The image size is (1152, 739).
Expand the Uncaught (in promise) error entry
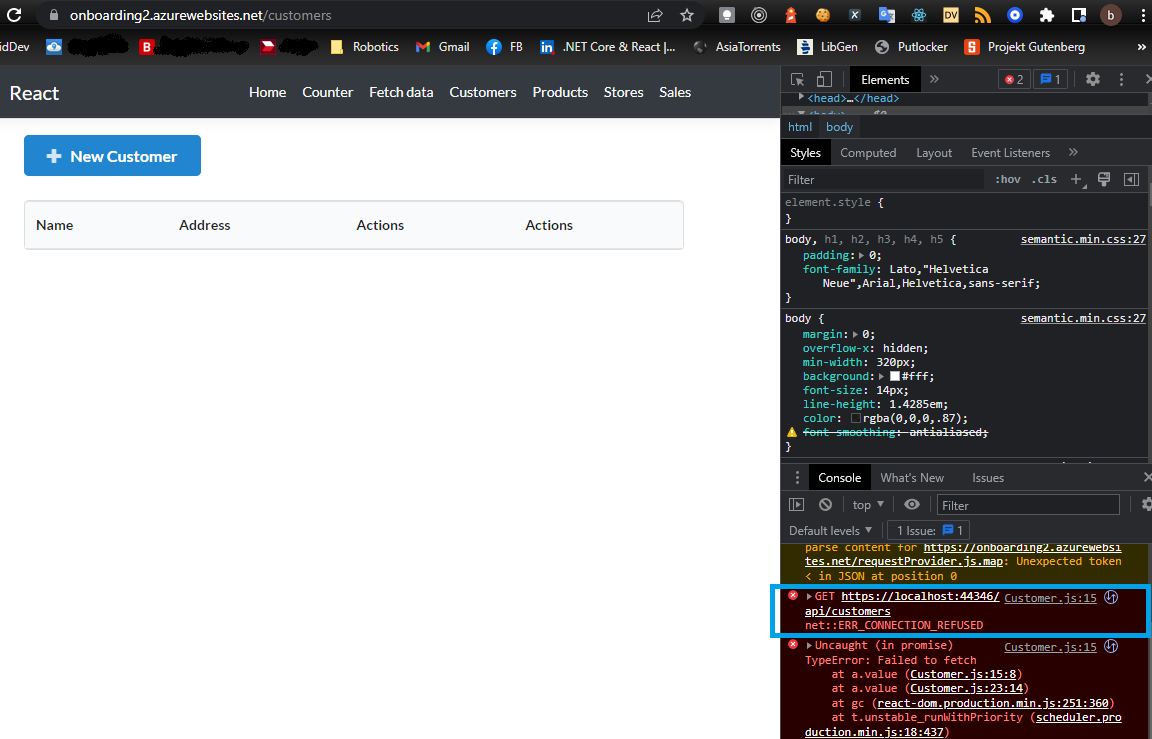coord(810,646)
